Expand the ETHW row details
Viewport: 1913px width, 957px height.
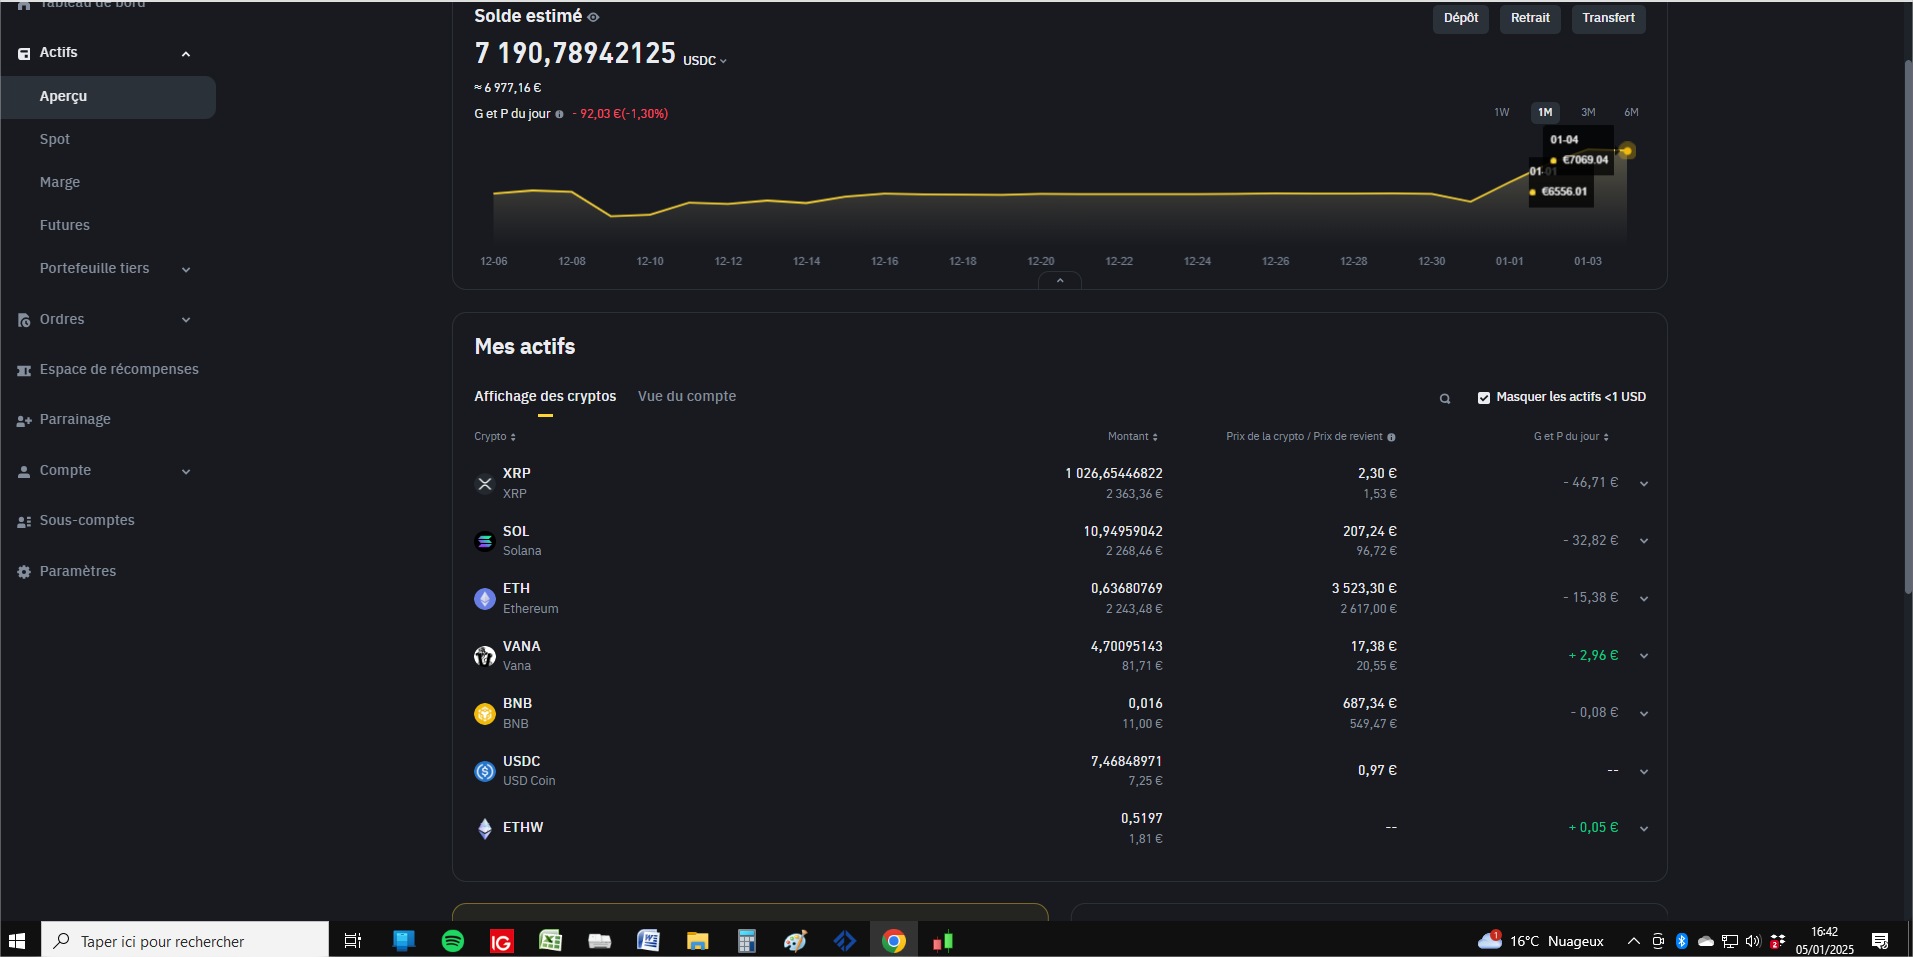(x=1644, y=829)
